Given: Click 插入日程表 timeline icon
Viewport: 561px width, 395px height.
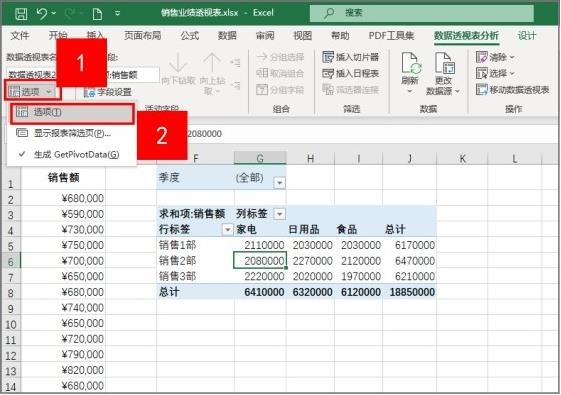Looking at the screenshot, I should [x=328, y=73].
